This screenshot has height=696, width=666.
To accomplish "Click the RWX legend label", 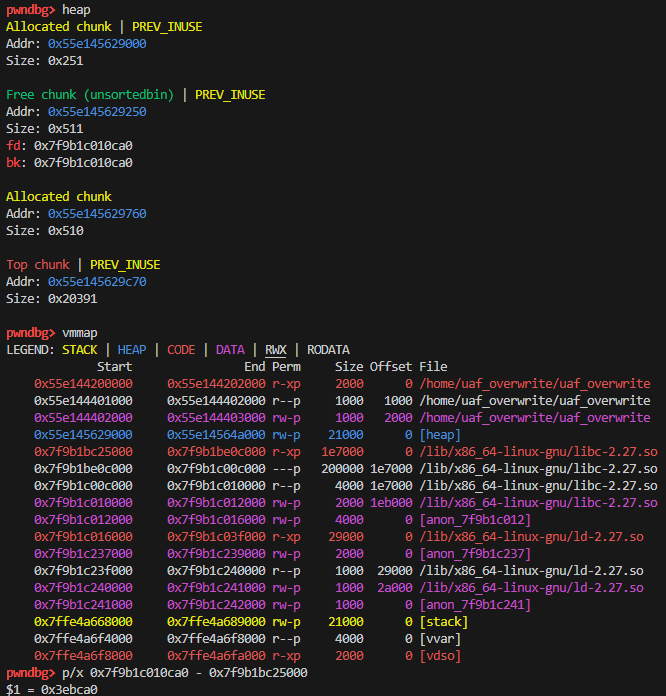I will (276, 350).
